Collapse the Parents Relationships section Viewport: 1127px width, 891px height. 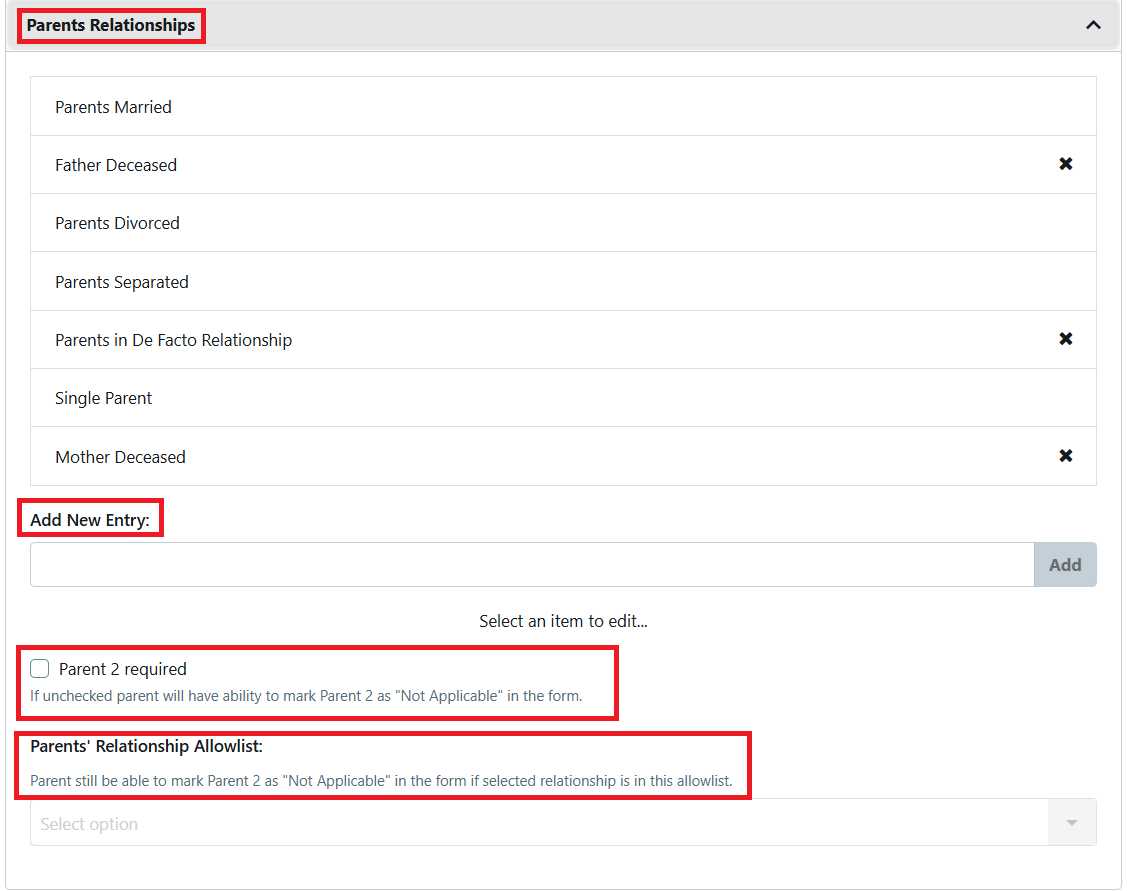click(1093, 24)
